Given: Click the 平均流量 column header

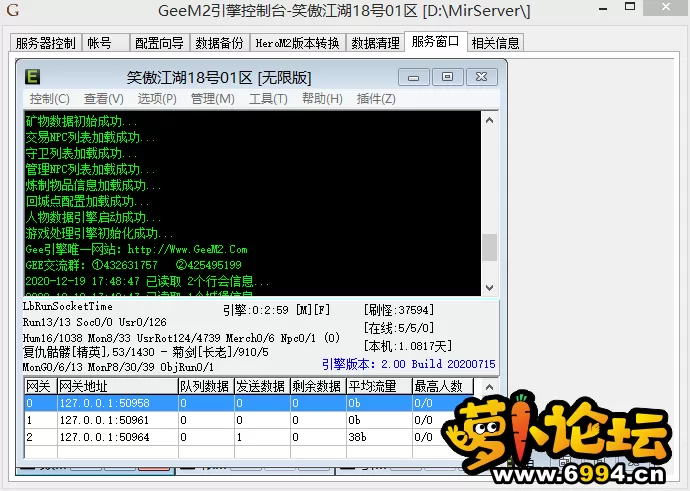Looking at the screenshot, I should pyautogui.click(x=379, y=386).
